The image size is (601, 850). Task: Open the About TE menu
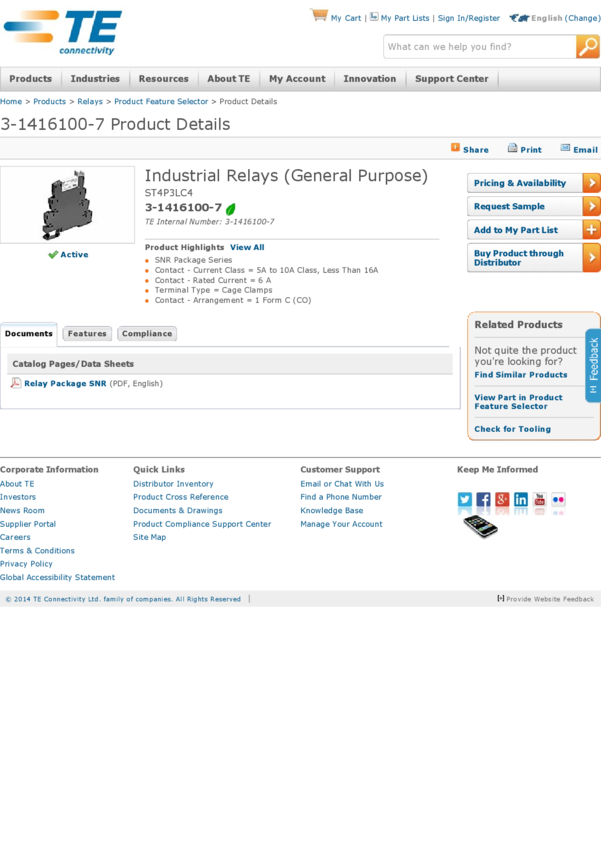tap(229, 79)
